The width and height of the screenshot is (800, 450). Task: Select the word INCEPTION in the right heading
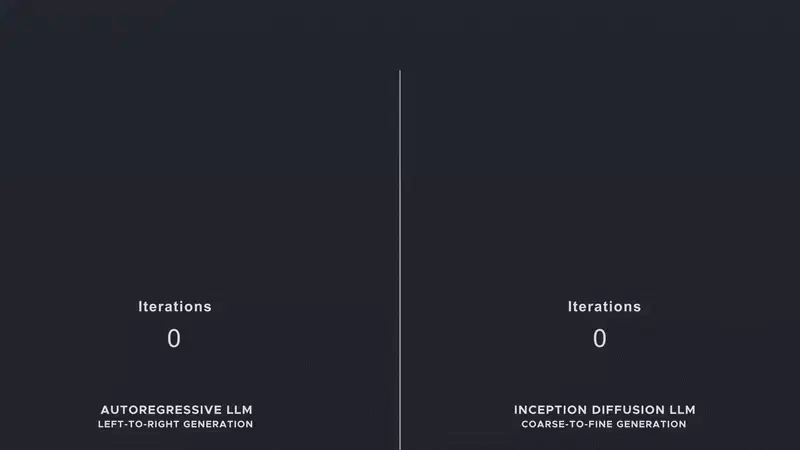tap(548, 410)
